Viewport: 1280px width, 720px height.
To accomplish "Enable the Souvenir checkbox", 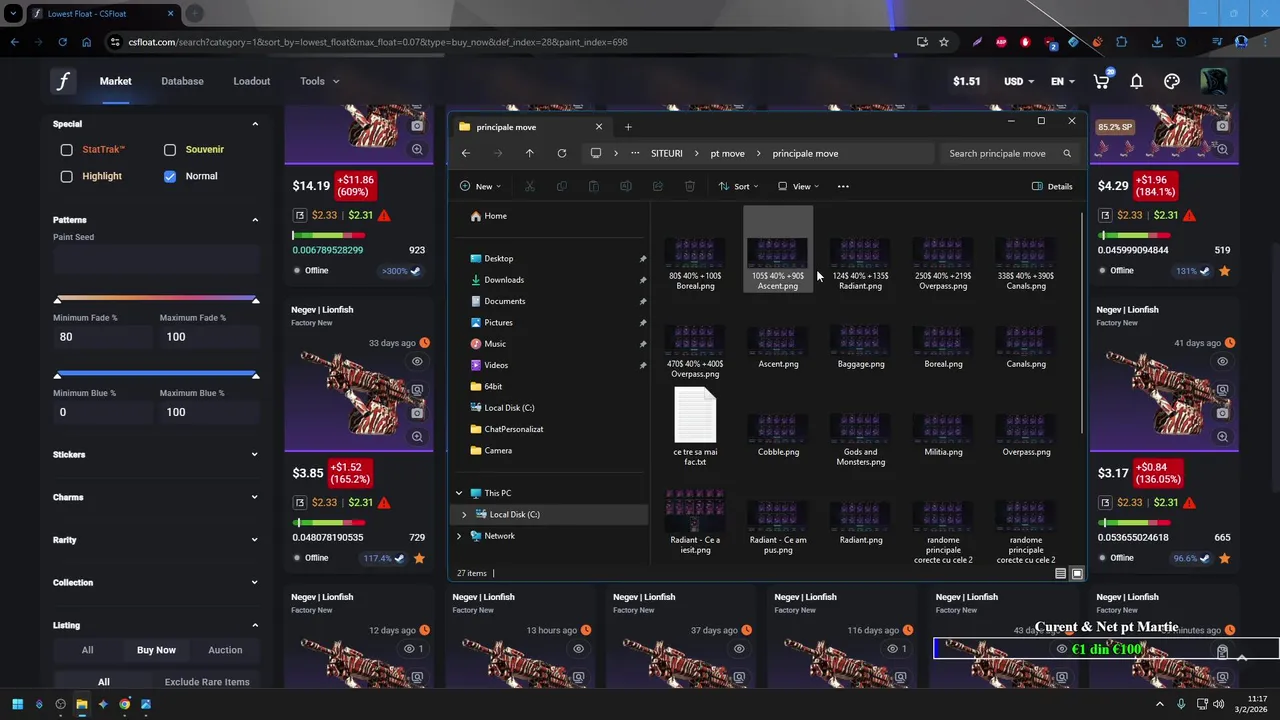I will pos(170,150).
